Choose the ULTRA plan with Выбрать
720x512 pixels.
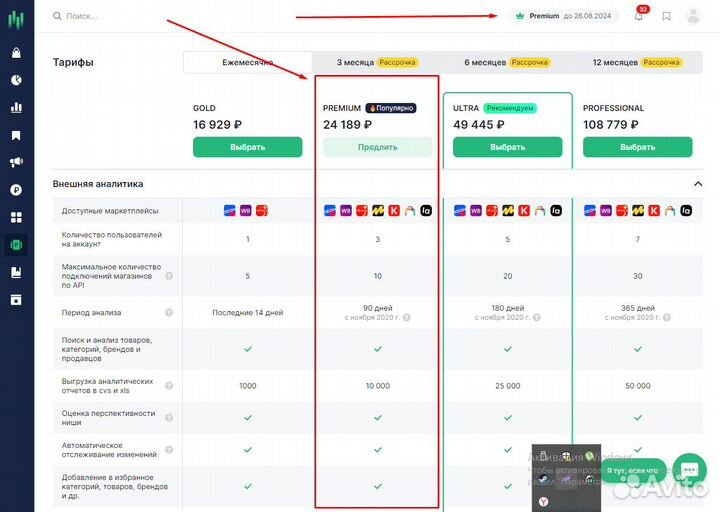click(x=507, y=147)
